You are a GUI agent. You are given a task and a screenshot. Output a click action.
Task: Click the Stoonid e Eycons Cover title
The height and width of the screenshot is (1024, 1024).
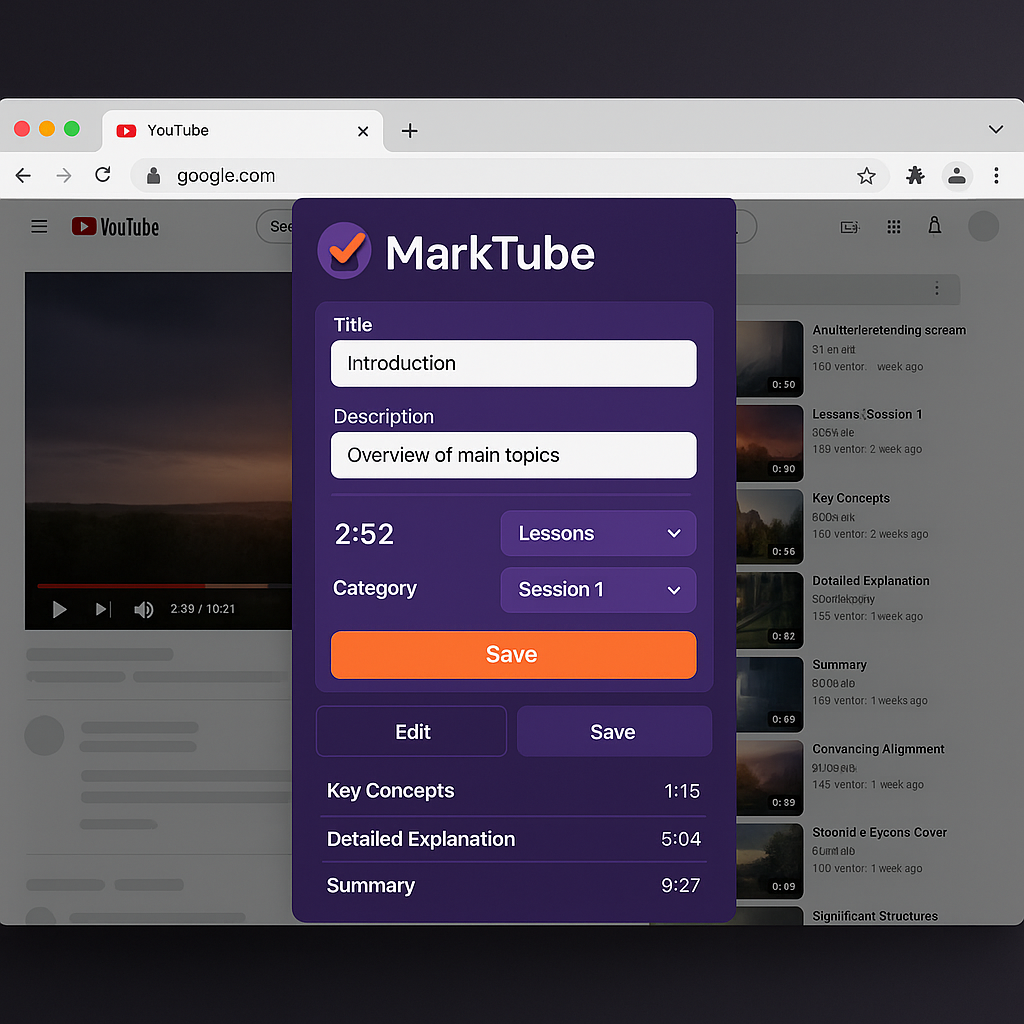coord(879,832)
